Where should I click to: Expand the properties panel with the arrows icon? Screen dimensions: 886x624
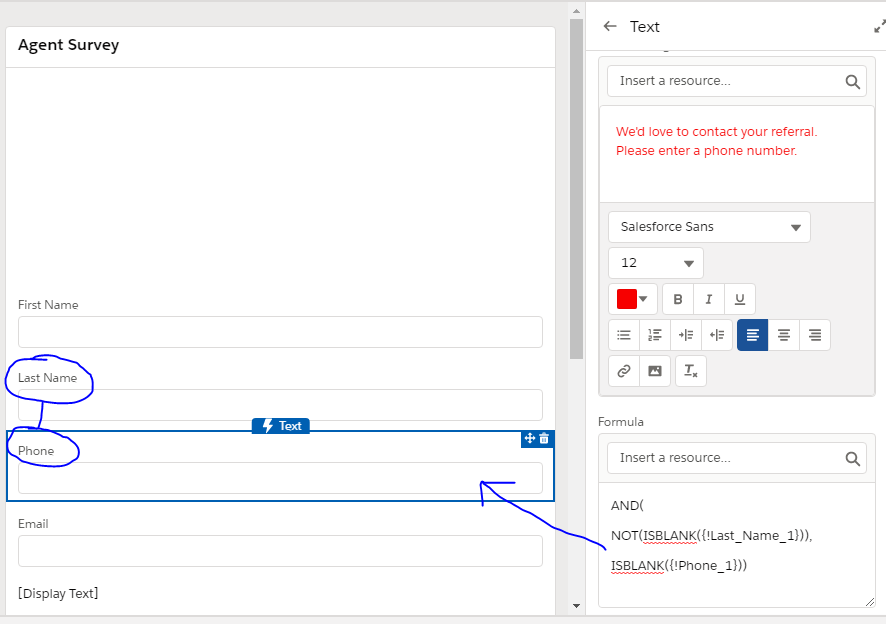[x=879, y=27]
